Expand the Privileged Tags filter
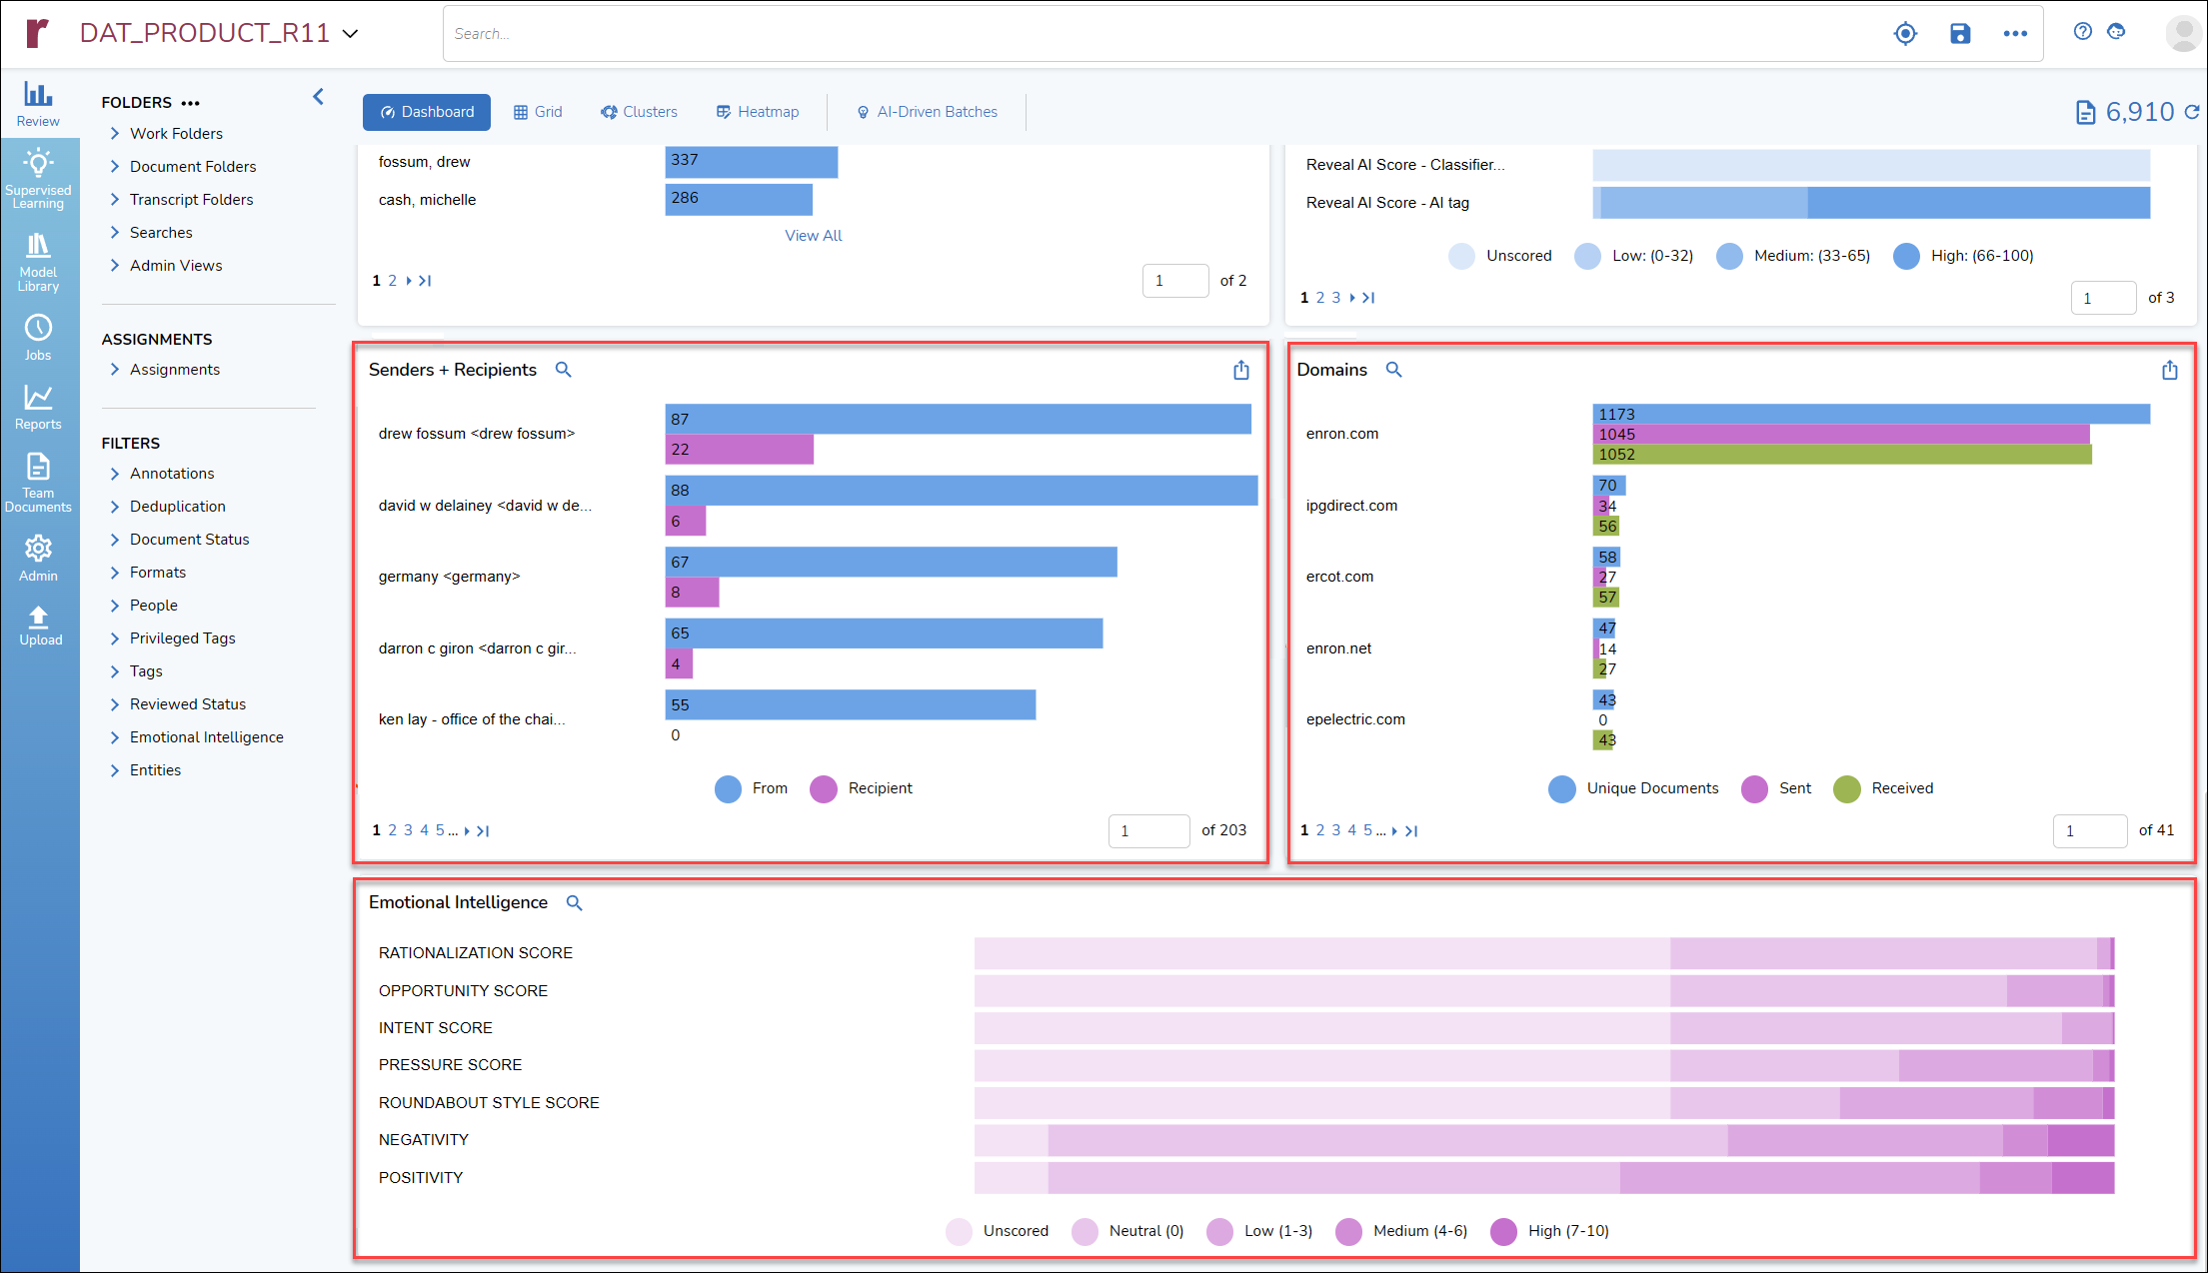The height and width of the screenshot is (1273, 2208). point(115,638)
